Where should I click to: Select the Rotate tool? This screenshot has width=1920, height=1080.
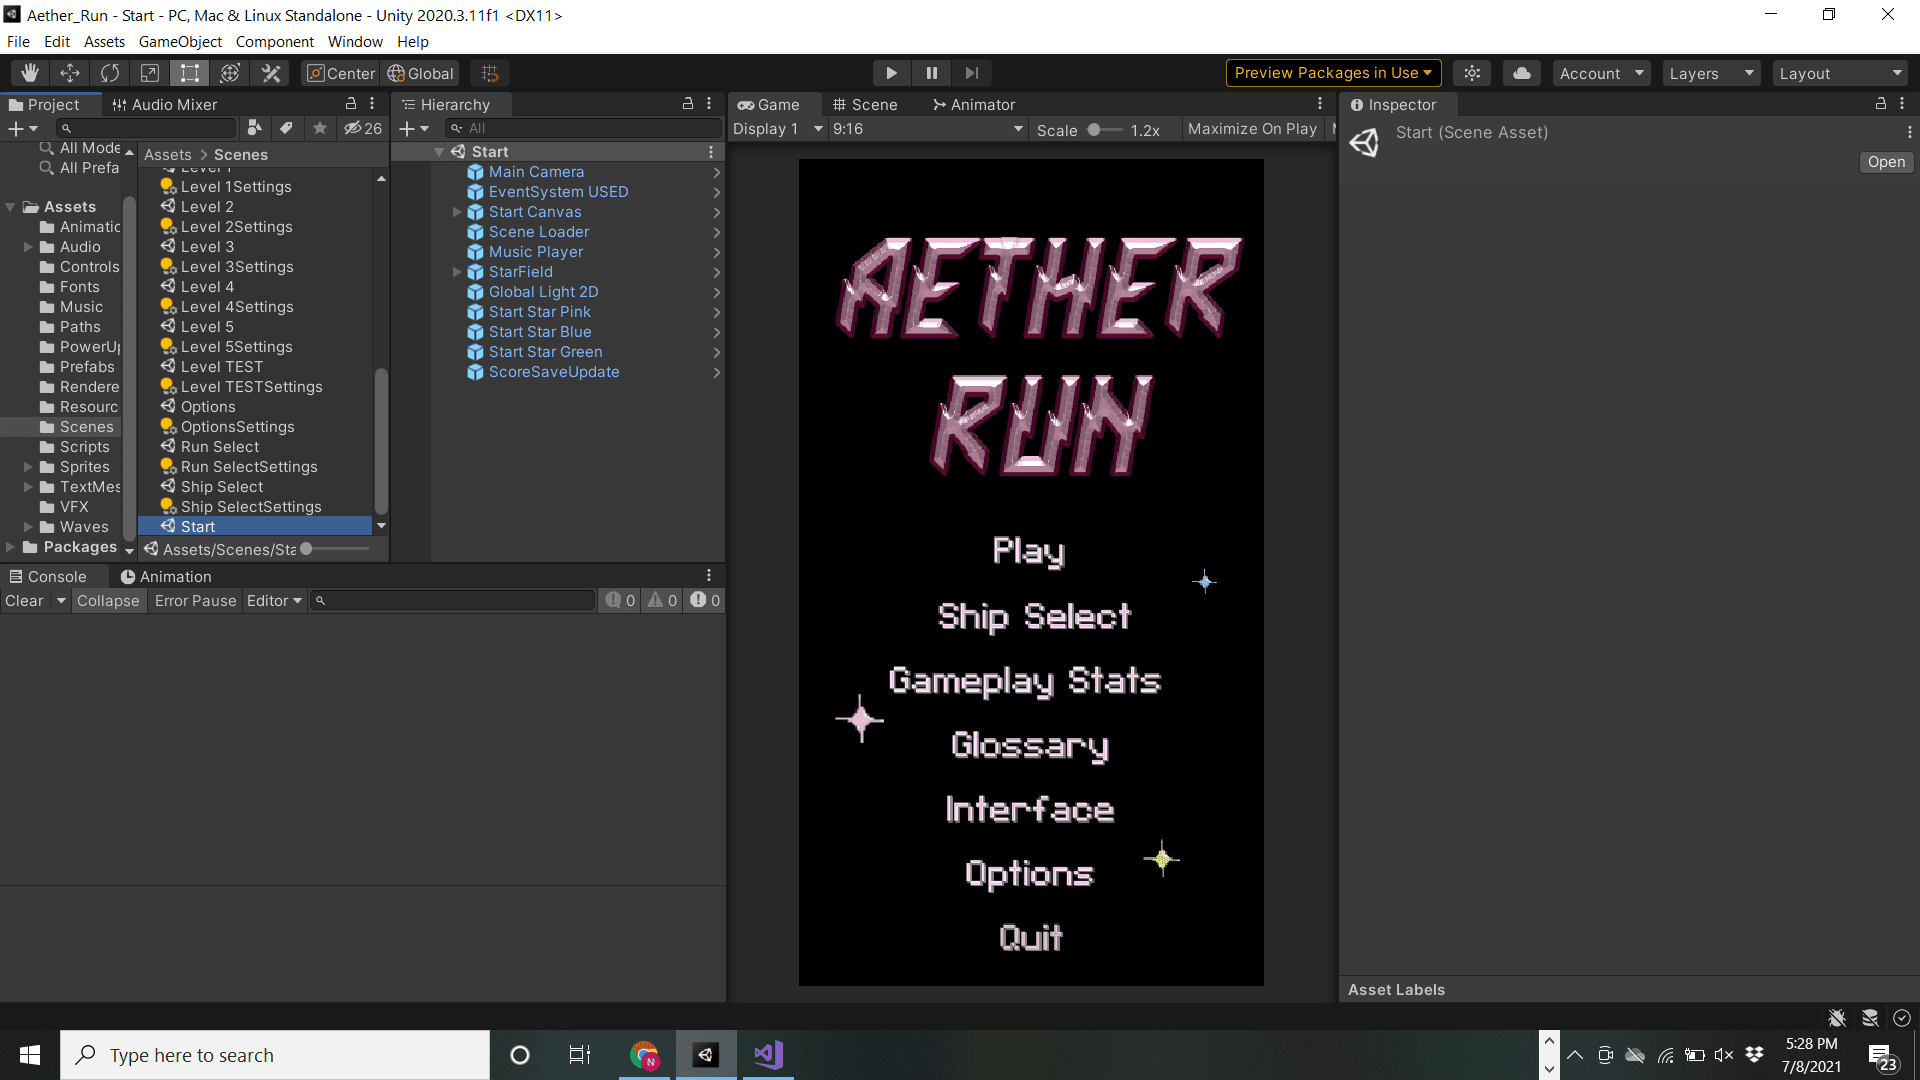tap(110, 73)
